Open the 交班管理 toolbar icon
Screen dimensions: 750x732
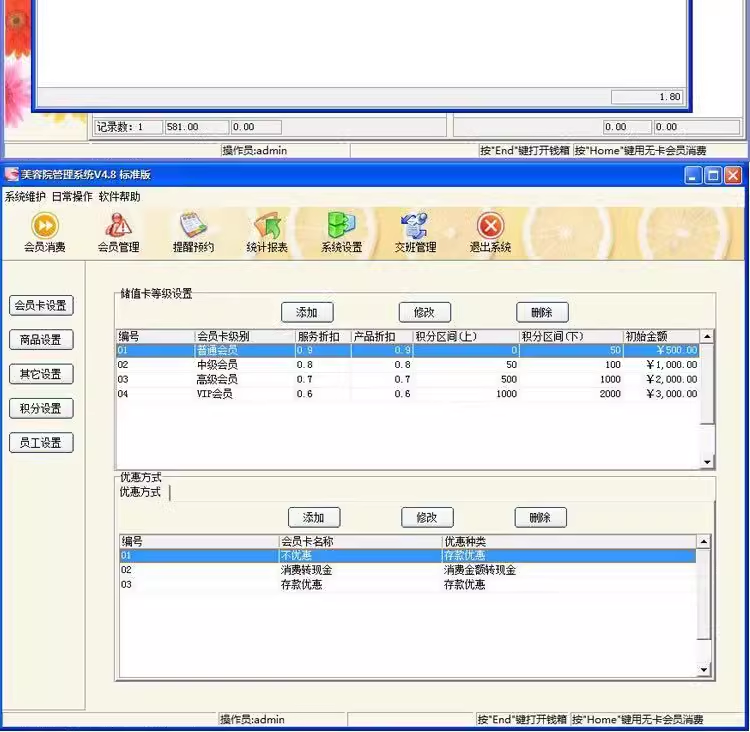(x=415, y=233)
